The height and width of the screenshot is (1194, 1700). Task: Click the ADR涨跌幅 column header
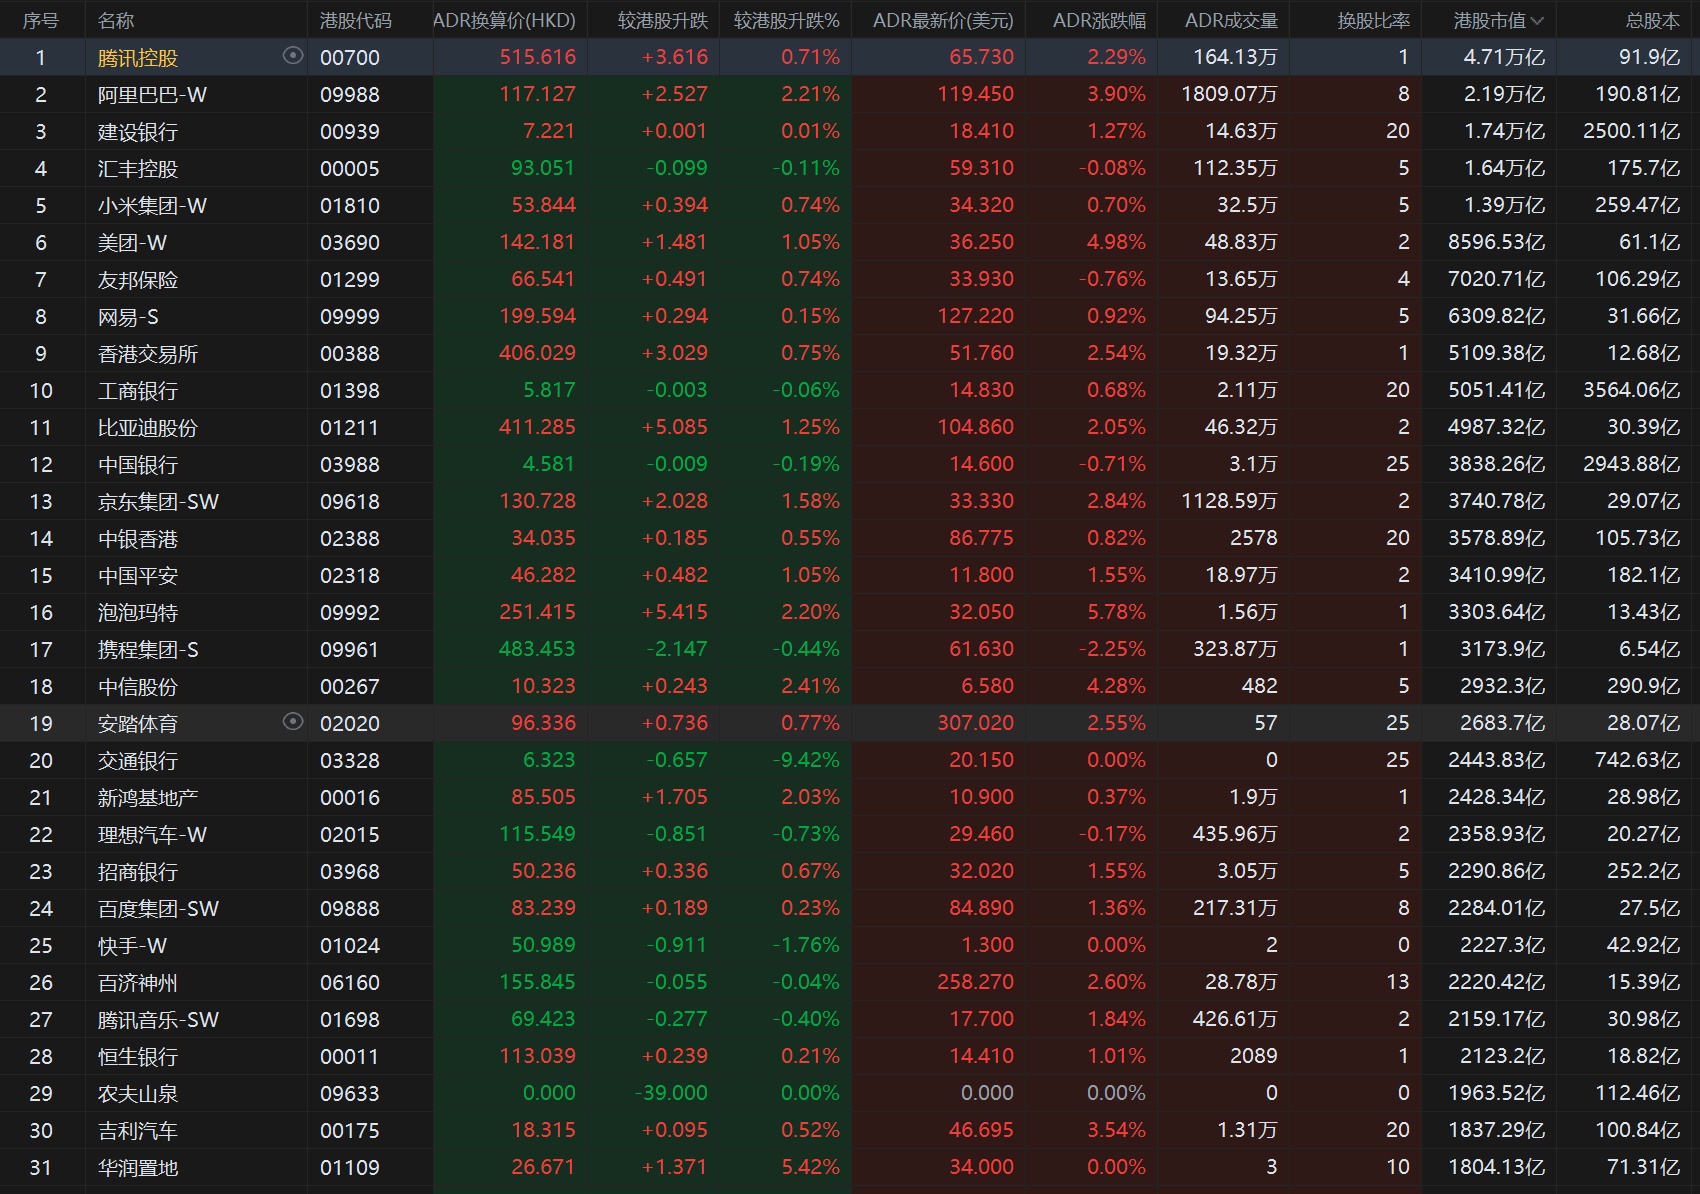(x=1099, y=21)
